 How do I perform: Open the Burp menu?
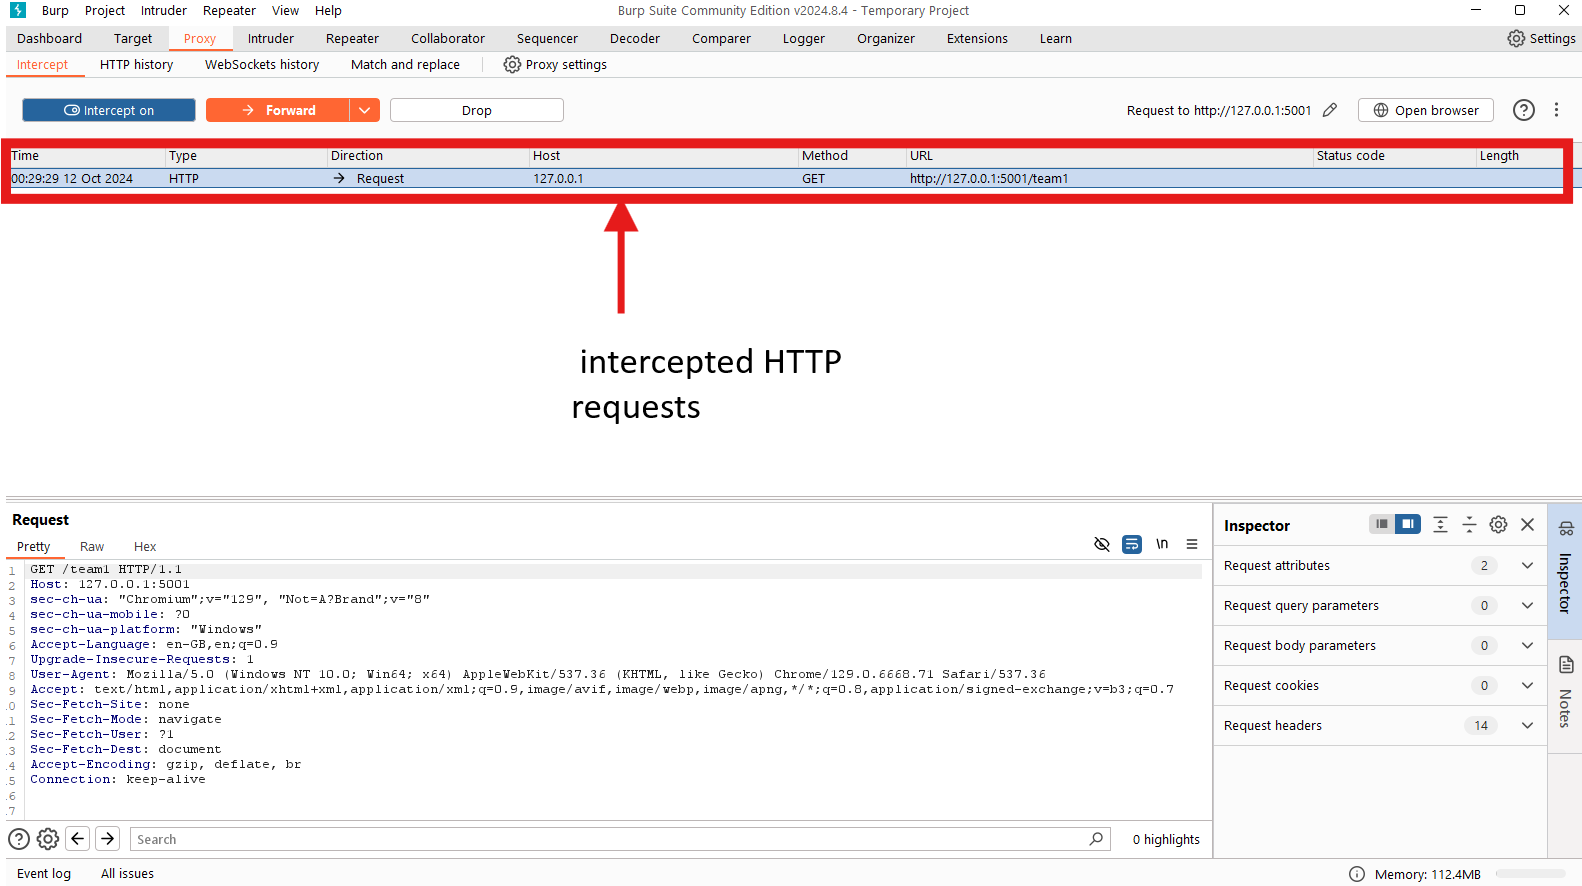point(55,10)
